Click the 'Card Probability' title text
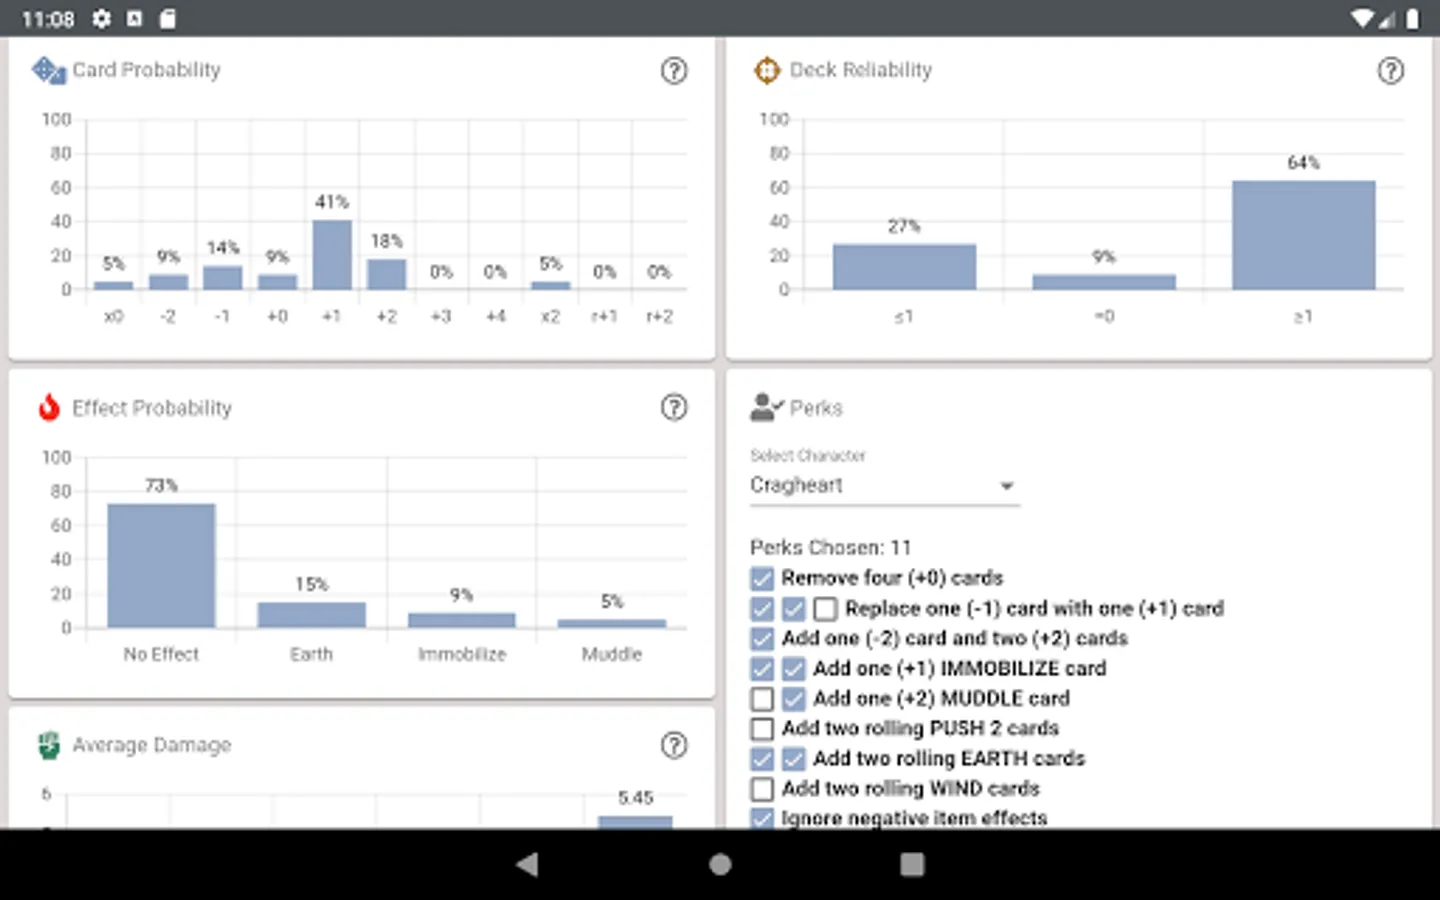 pyautogui.click(x=146, y=70)
